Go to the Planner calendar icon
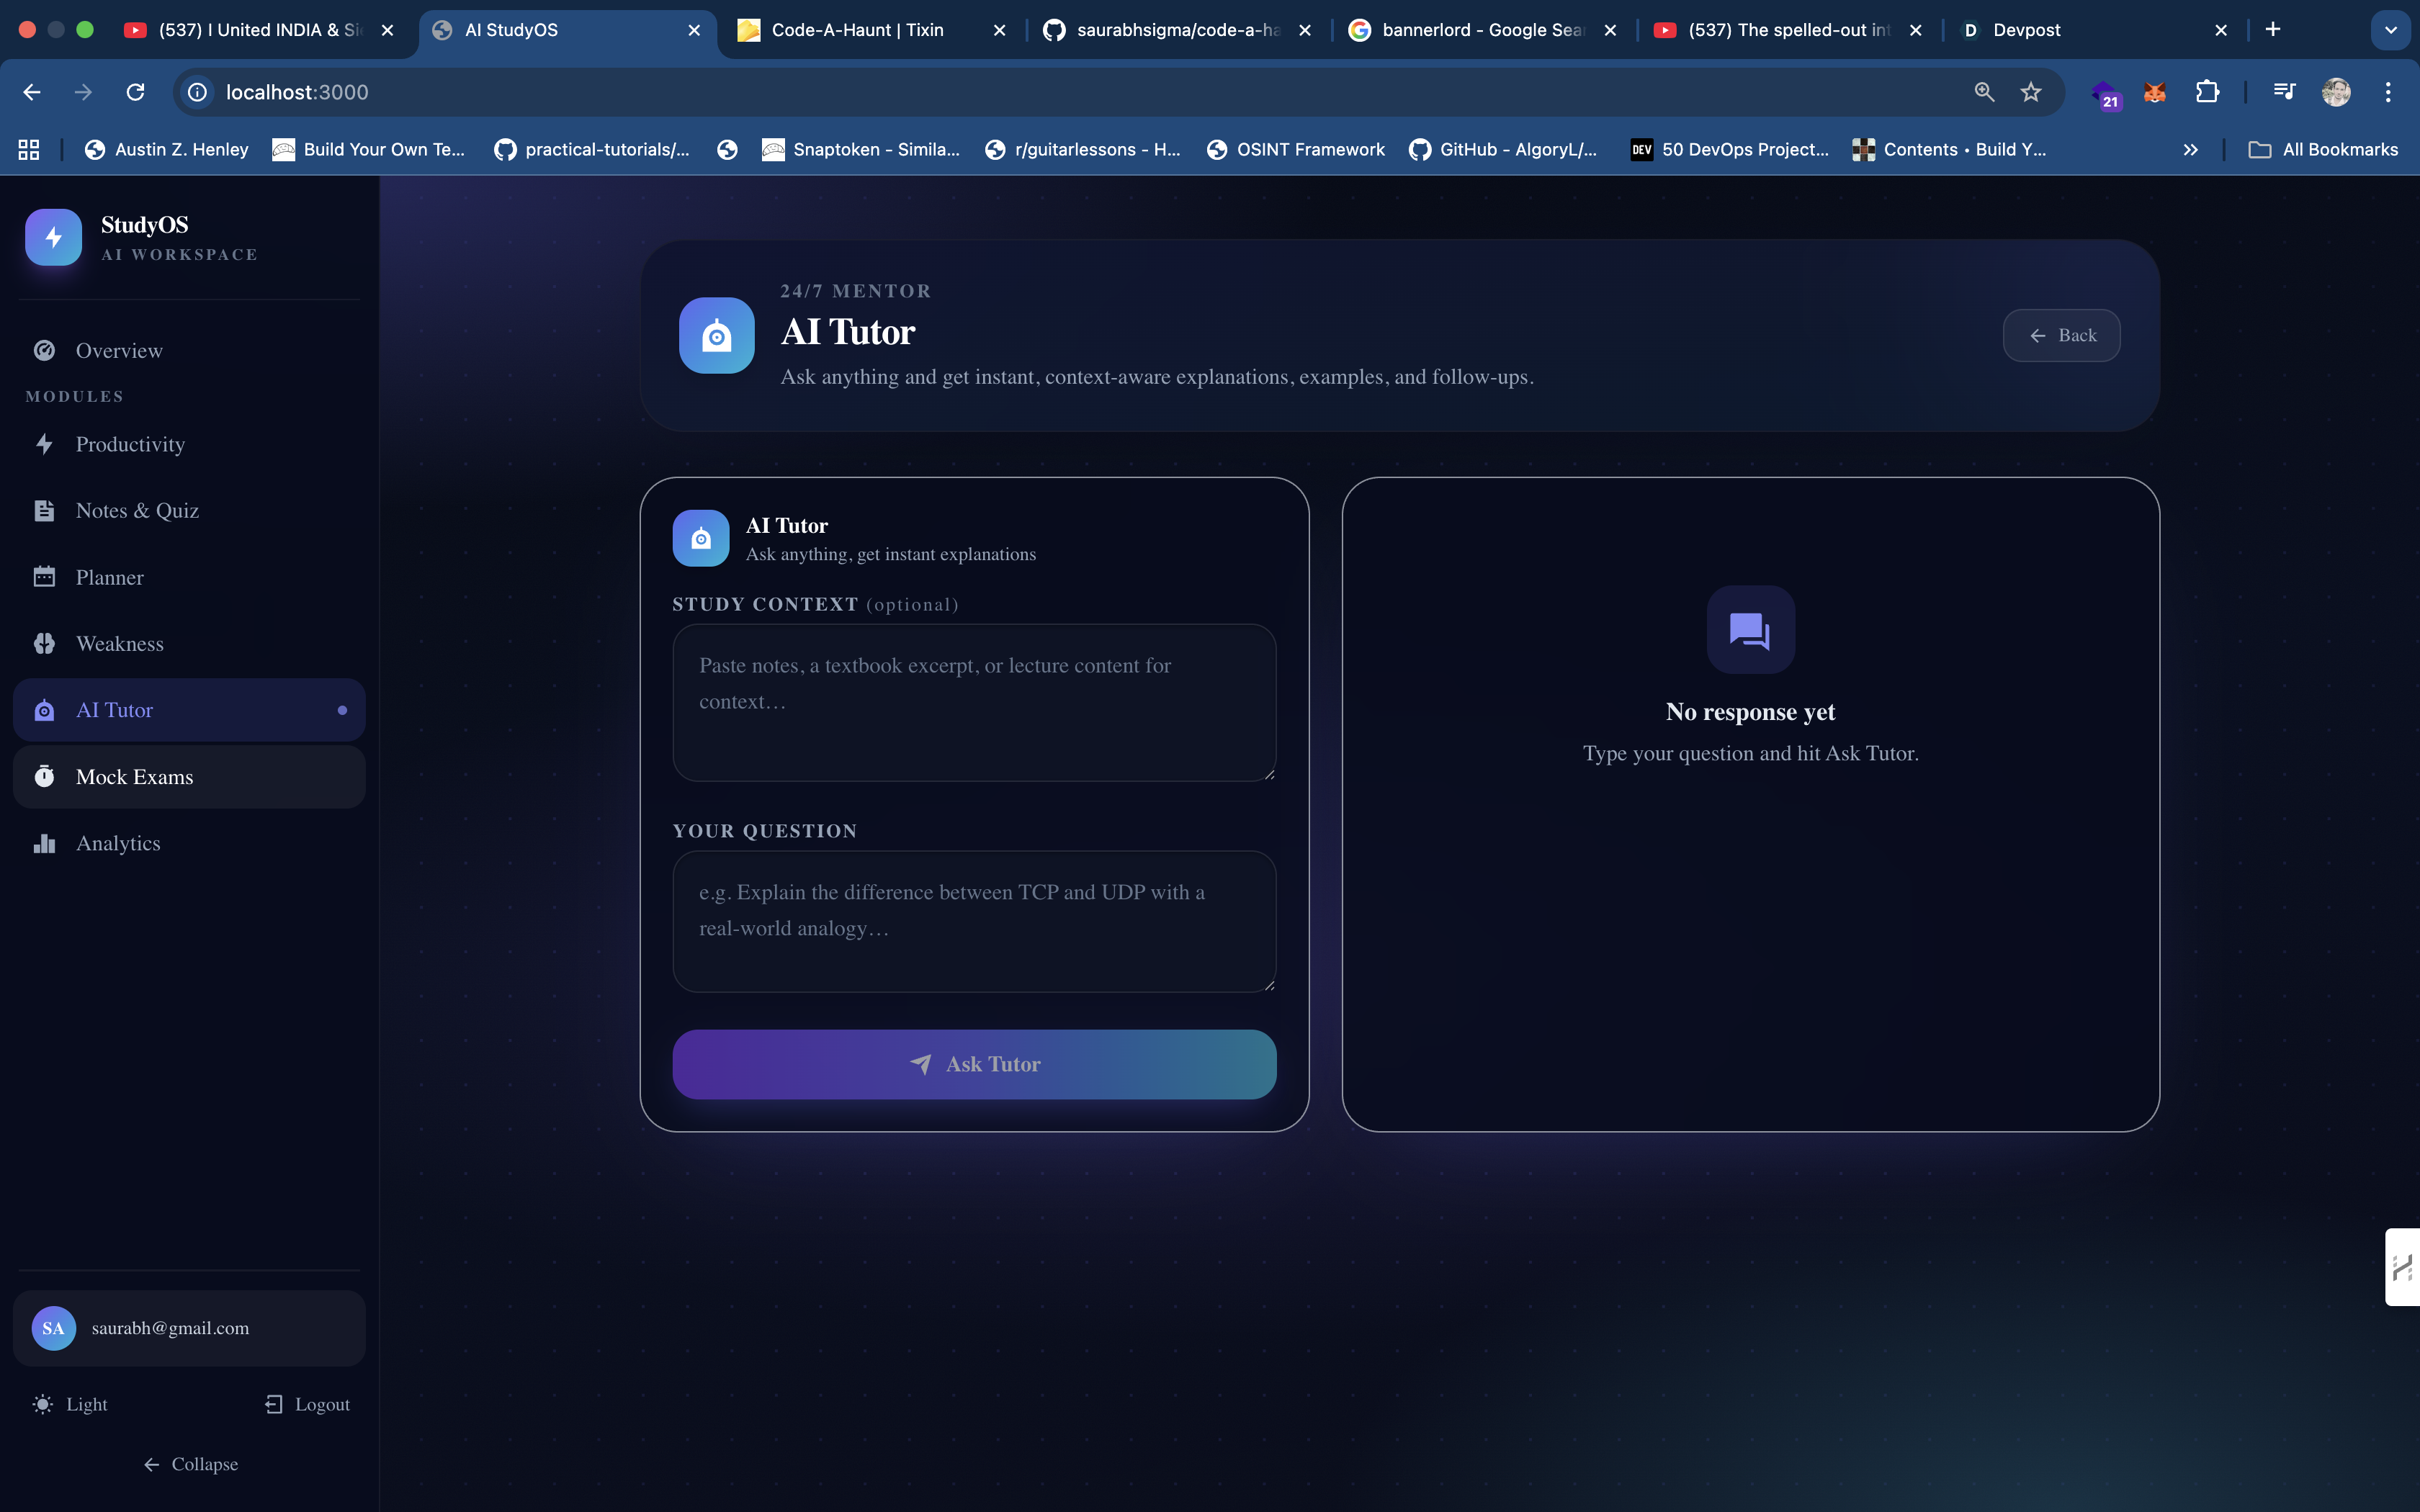 44,577
